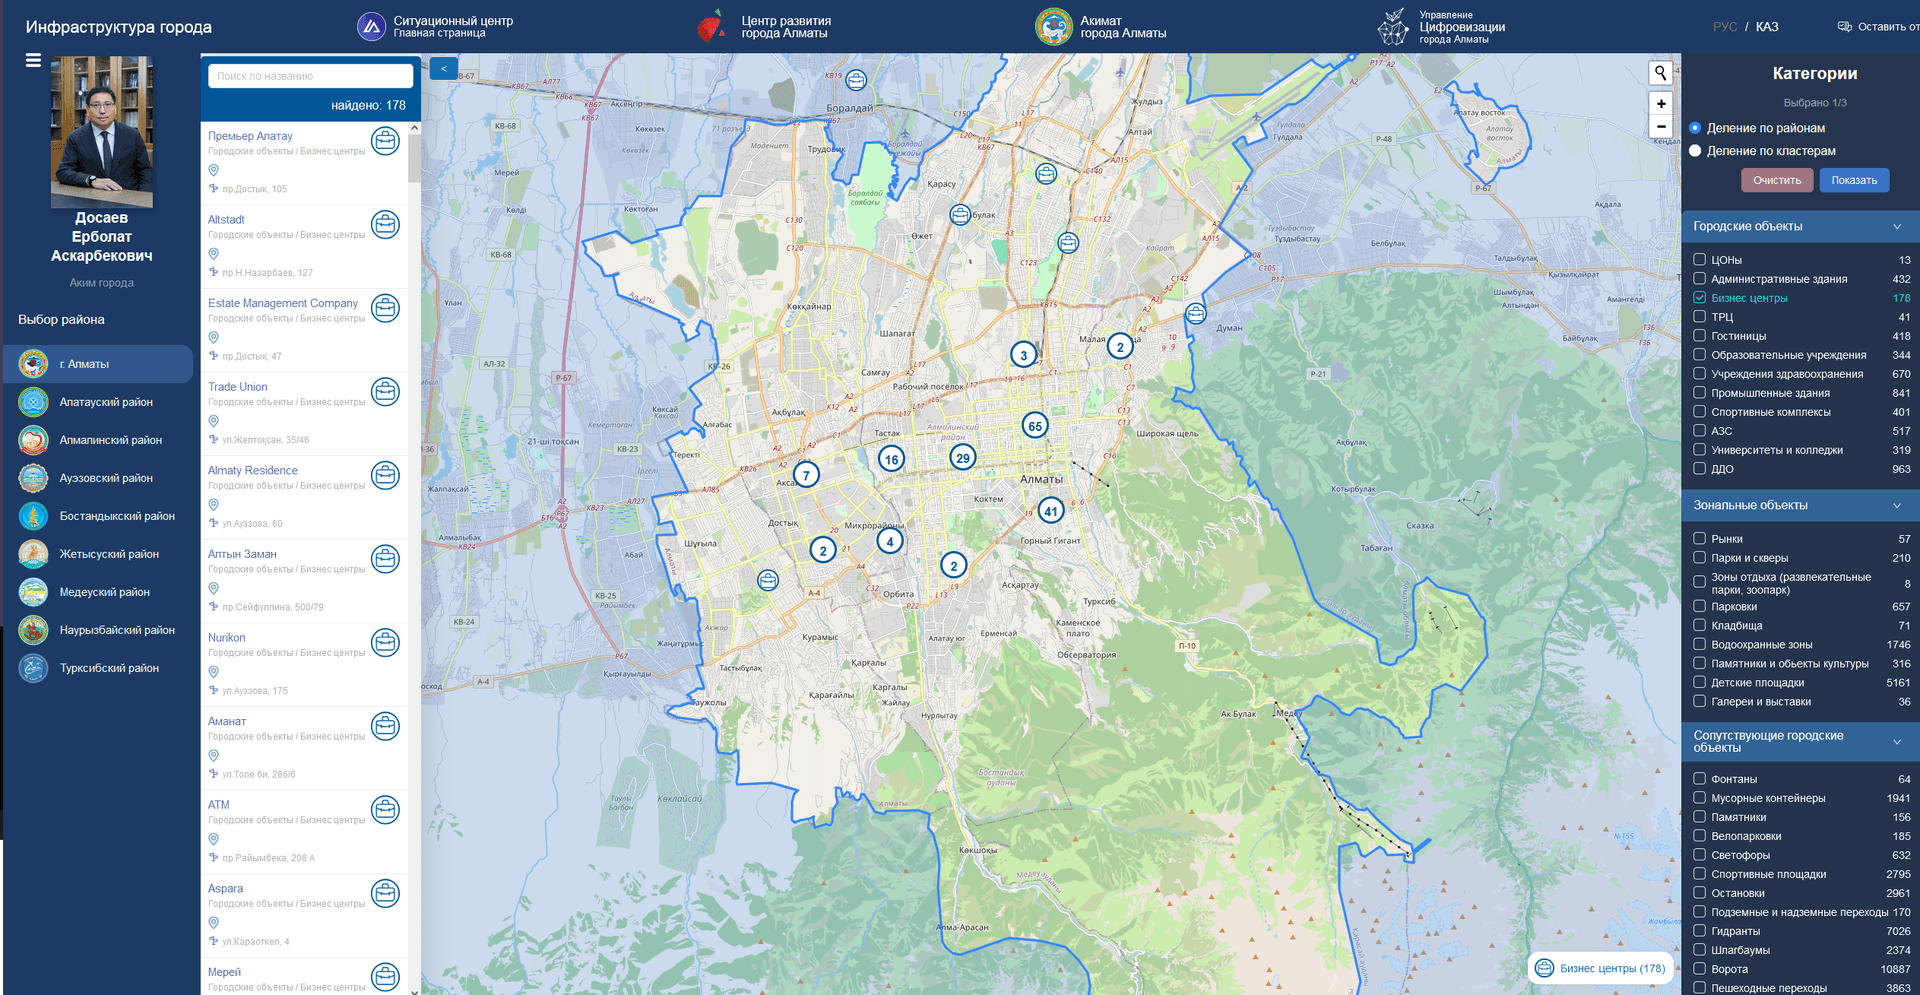Click map cluster marker 16
1920x995 pixels.
891,459
